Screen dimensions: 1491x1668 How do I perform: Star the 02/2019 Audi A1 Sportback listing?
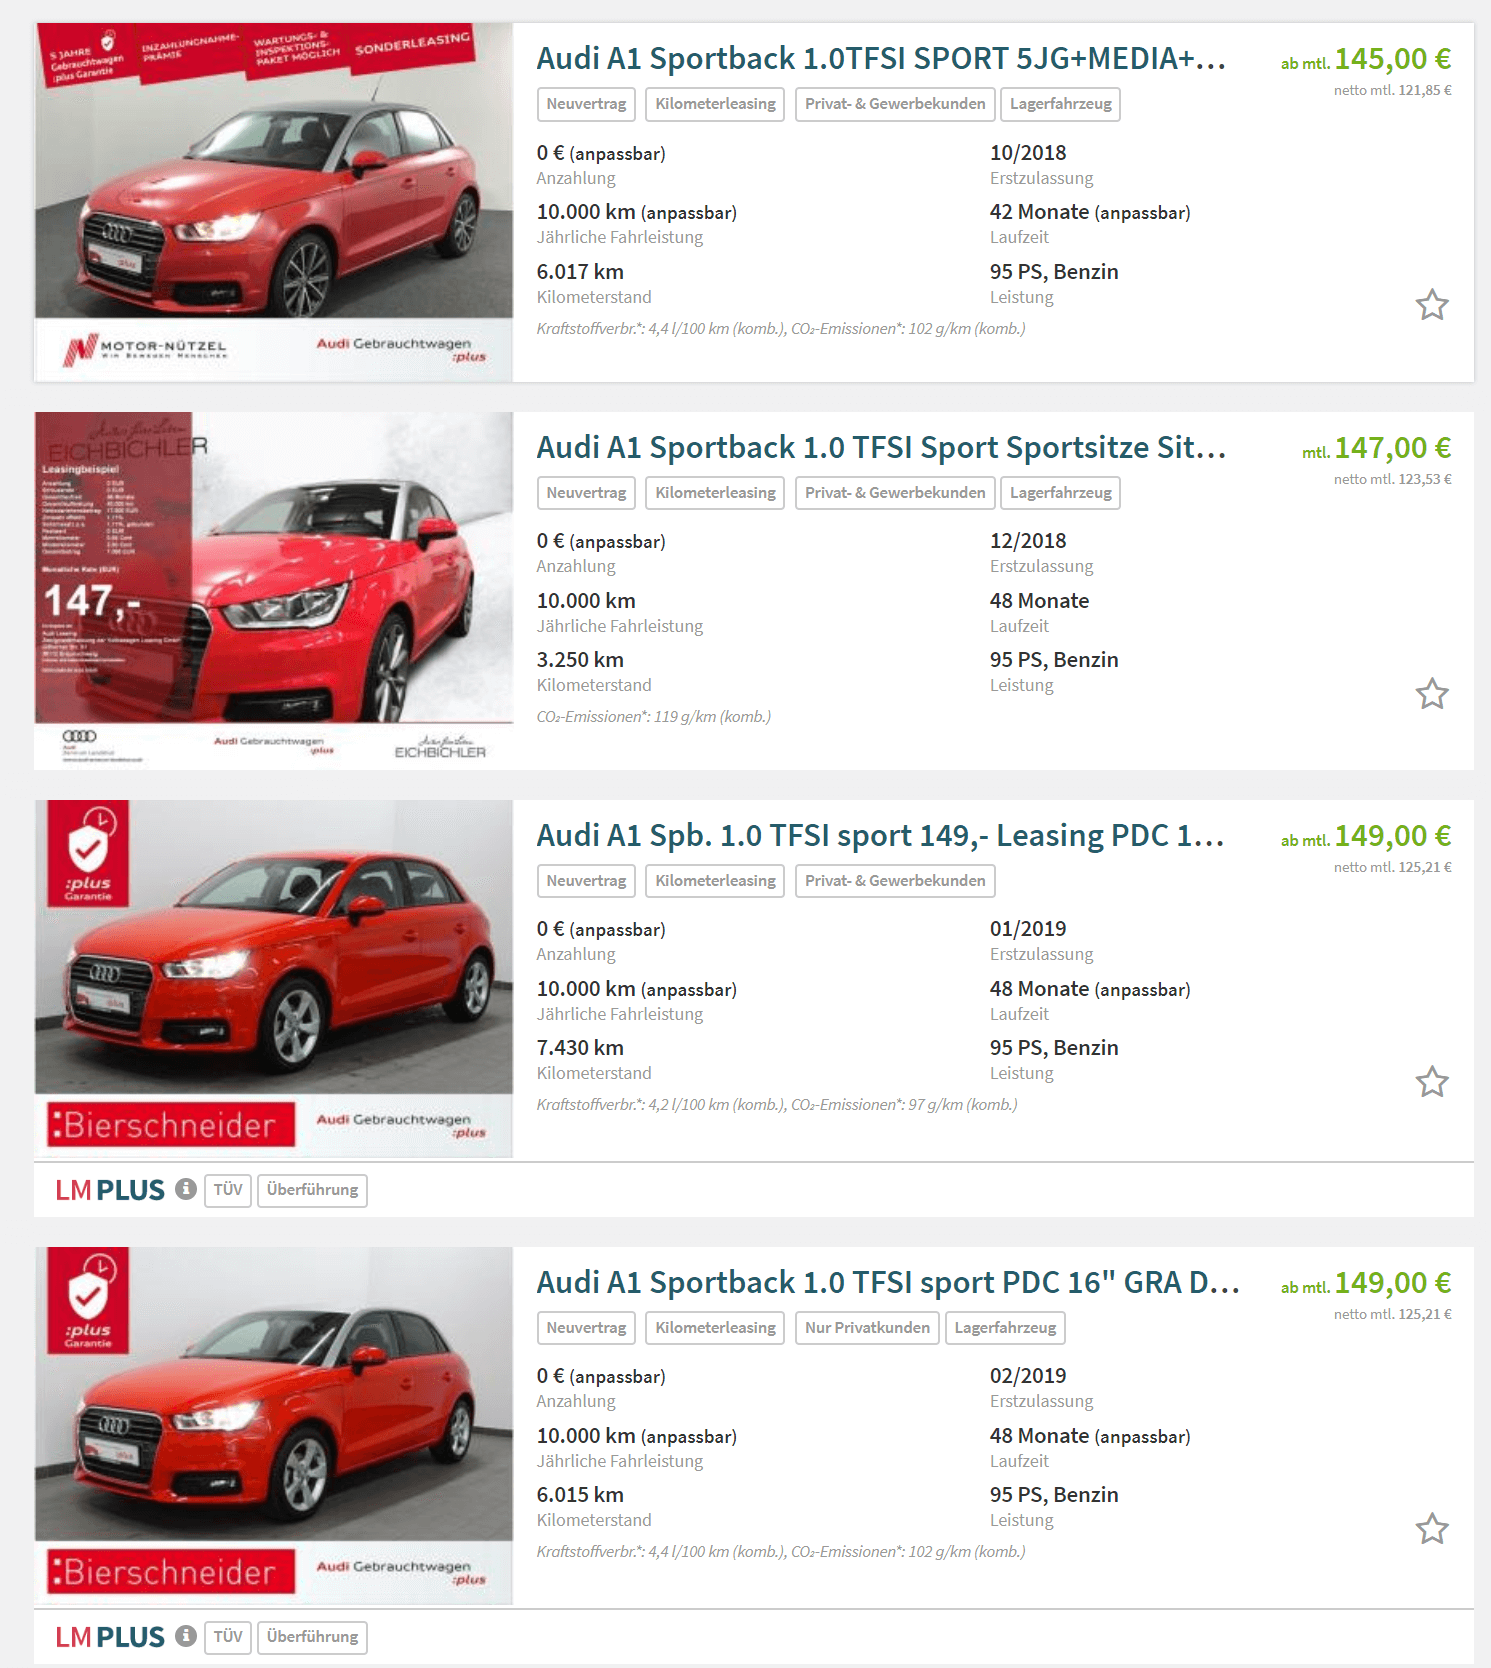[x=1432, y=1529]
